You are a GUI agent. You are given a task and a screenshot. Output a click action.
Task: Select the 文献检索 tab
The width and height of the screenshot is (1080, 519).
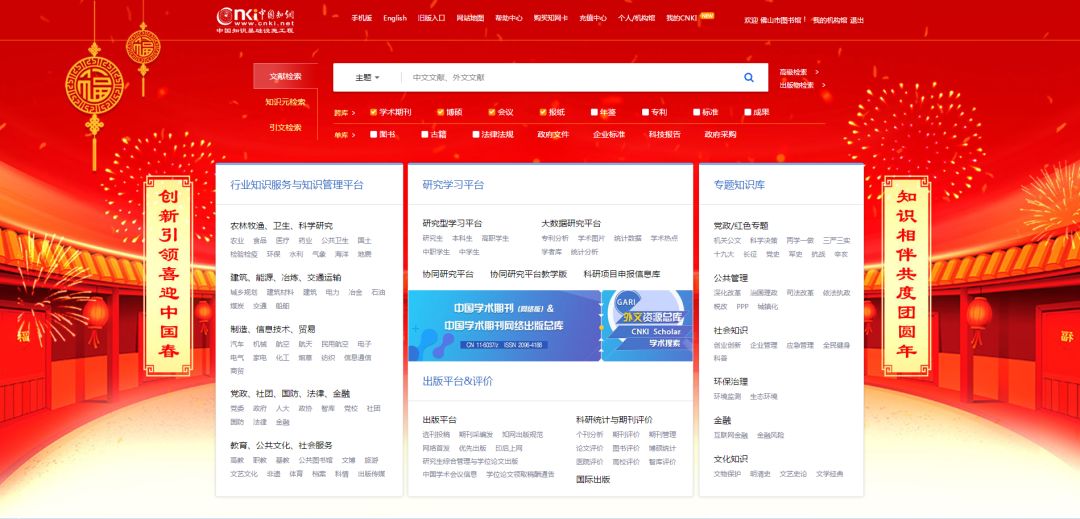pyautogui.click(x=285, y=76)
